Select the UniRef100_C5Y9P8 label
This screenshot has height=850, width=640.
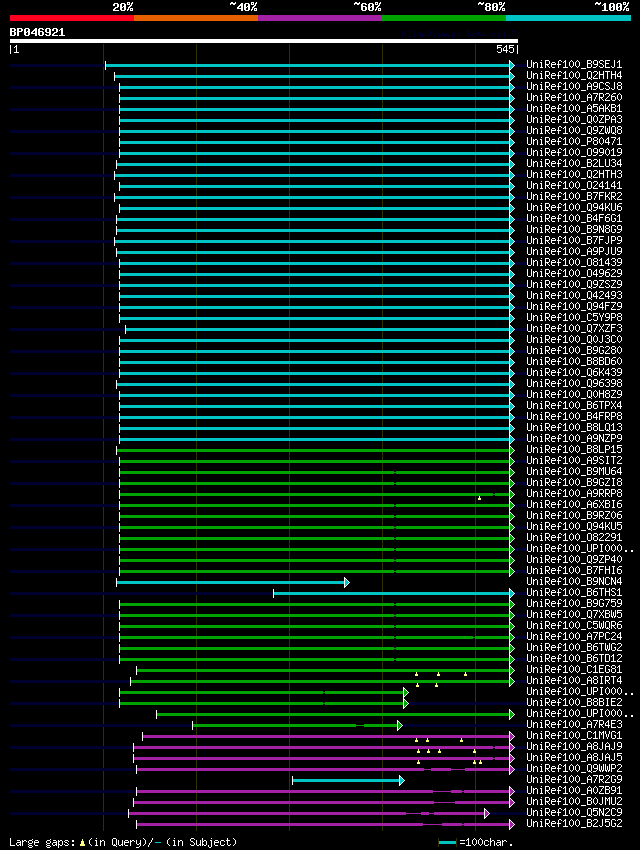574,317
